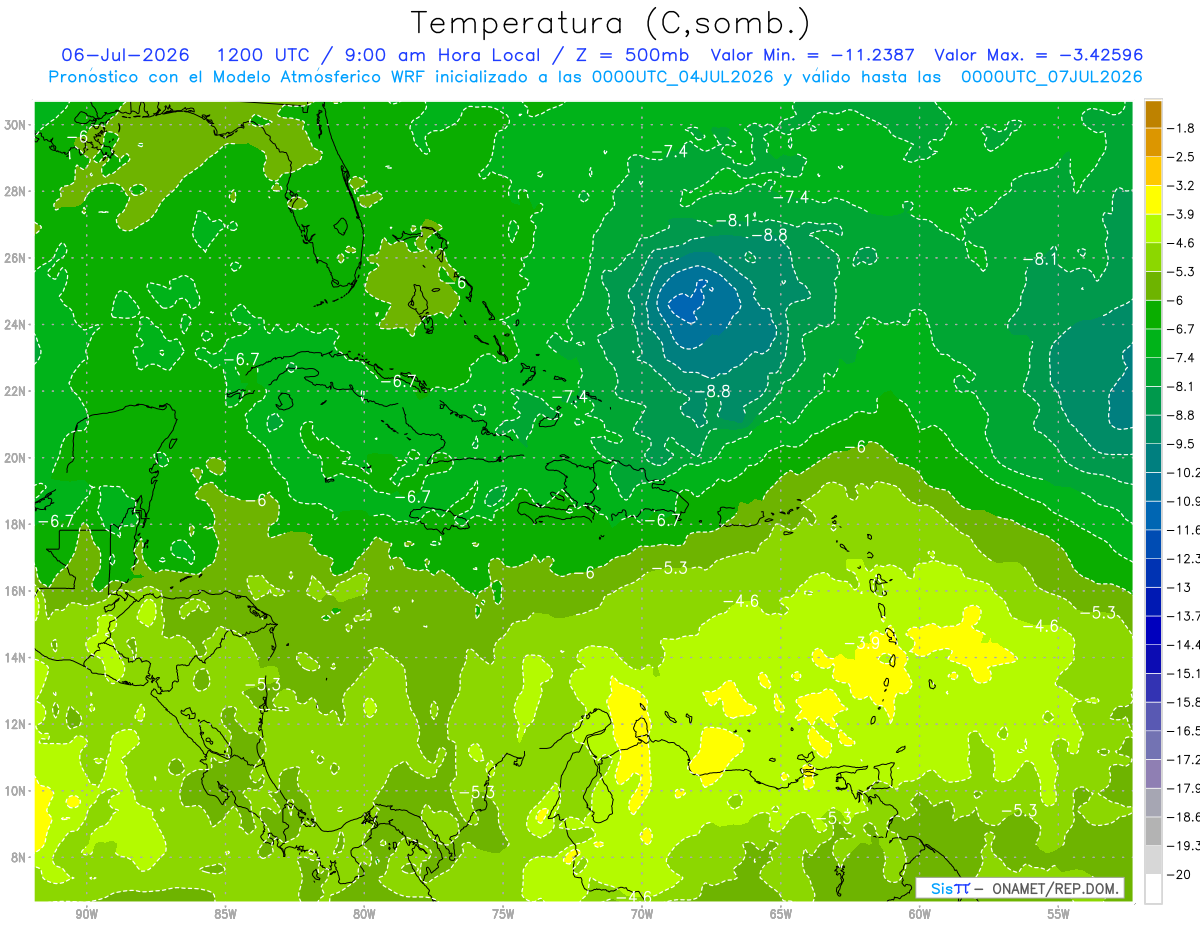Viewport: 1200px width, 927px height.
Task: Click the "8N" latitude axis label
Action: click(x=20, y=857)
